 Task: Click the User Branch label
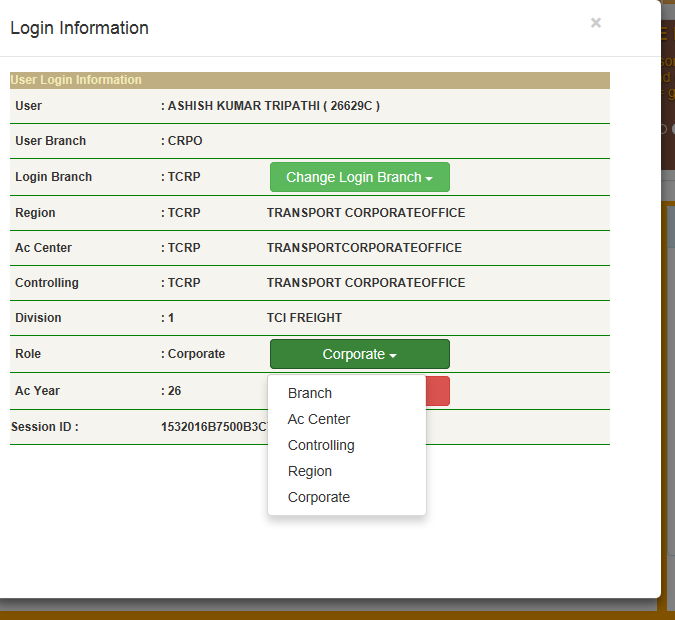coord(51,141)
